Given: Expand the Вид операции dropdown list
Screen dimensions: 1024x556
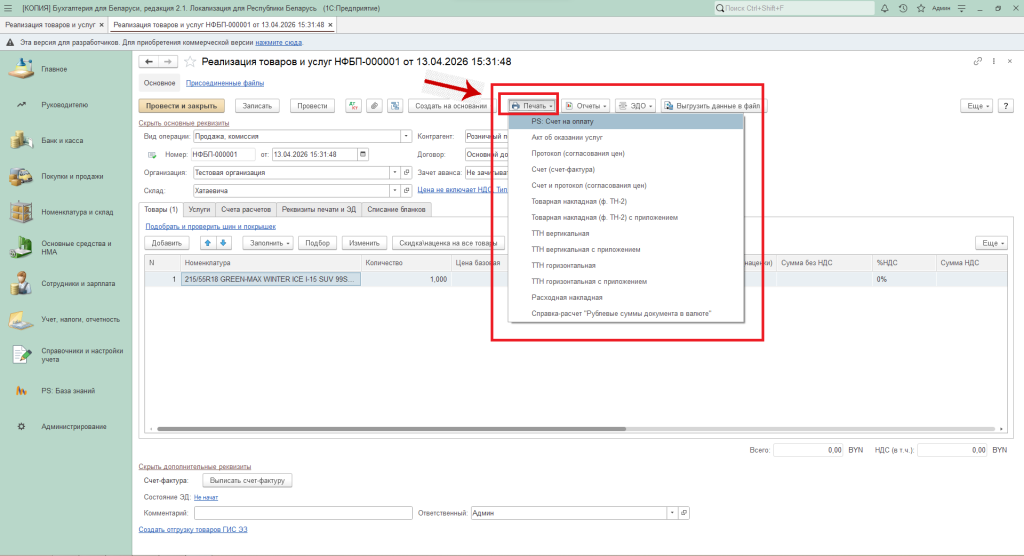Looking at the screenshot, I should [406, 136].
